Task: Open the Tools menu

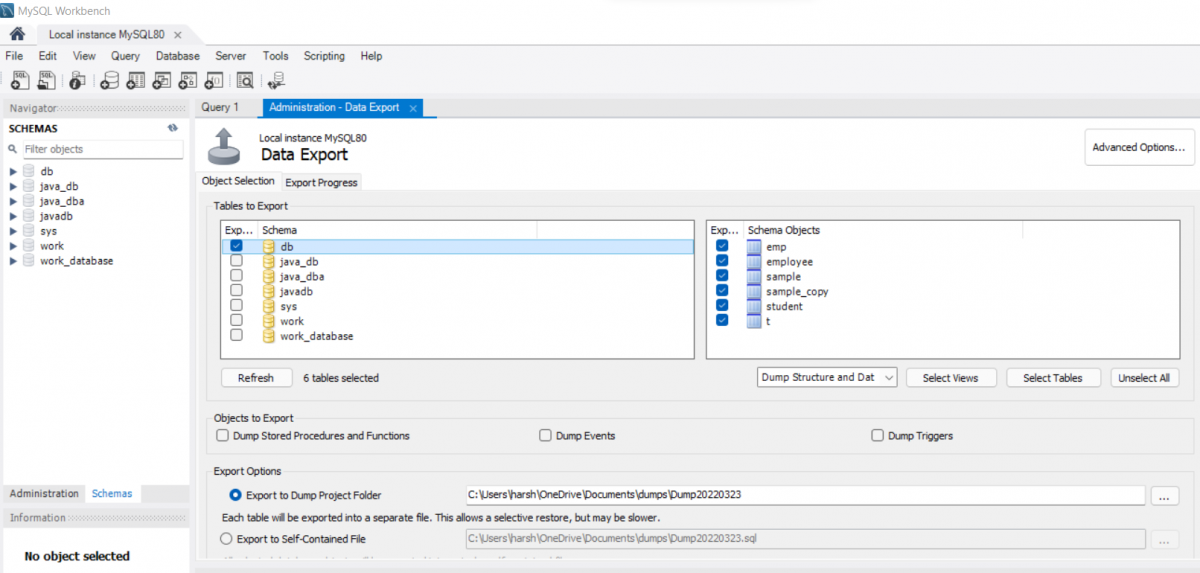Action: (x=276, y=56)
